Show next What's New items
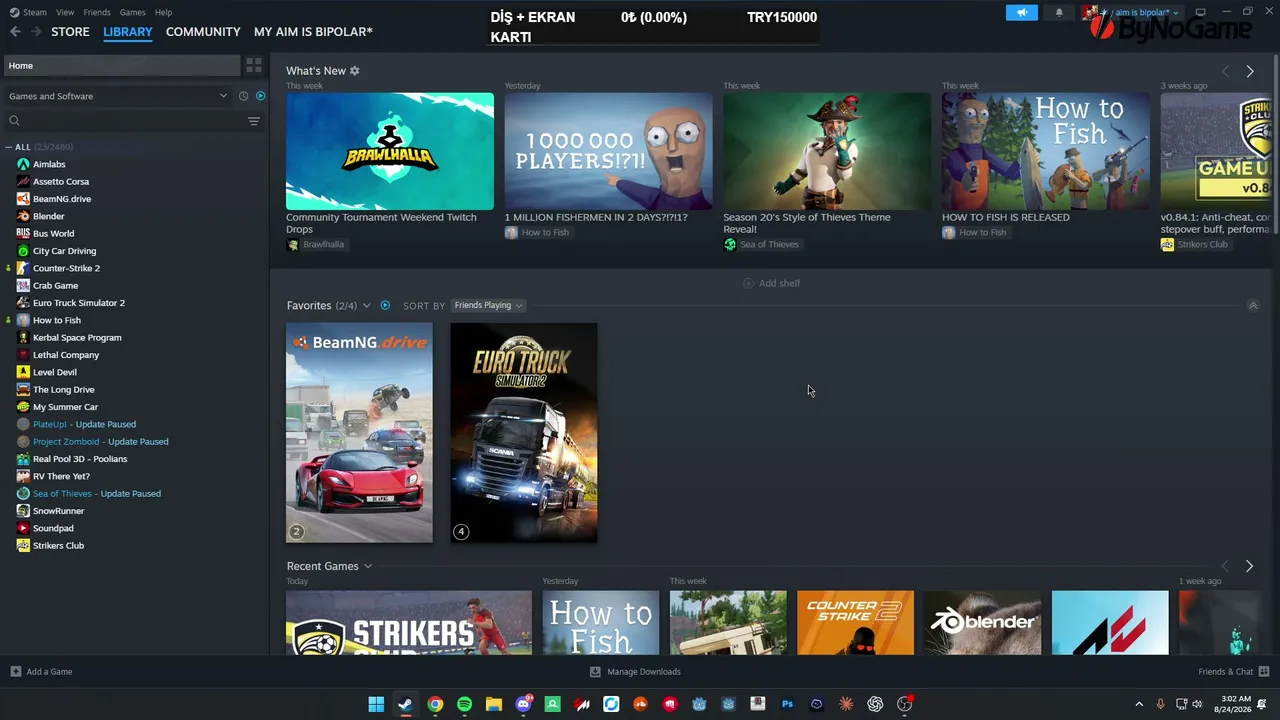The image size is (1280, 720). [x=1249, y=71]
